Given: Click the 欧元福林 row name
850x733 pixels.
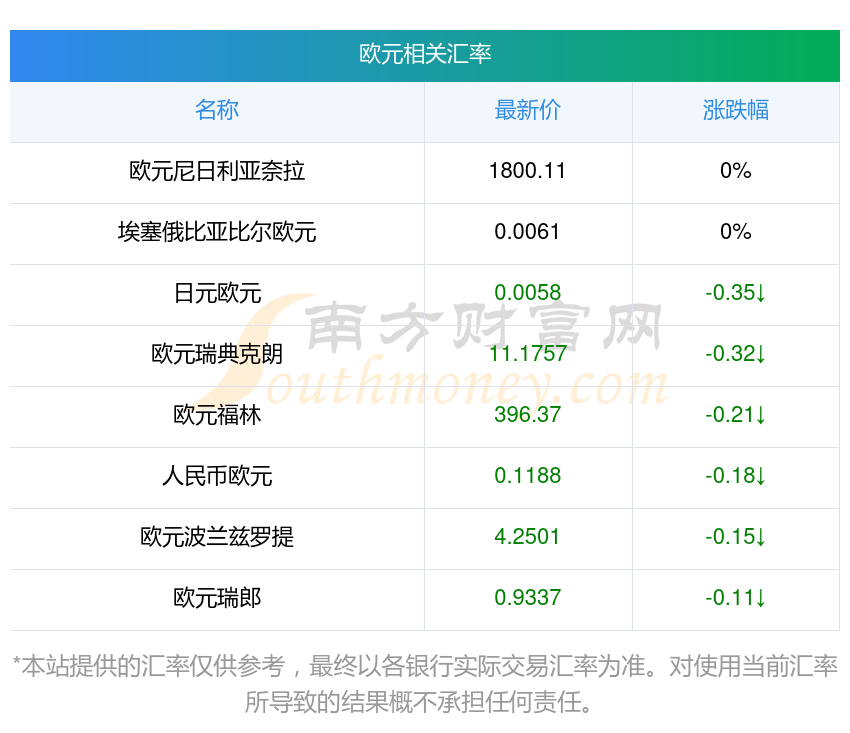Looking at the screenshot, I should pyautogui.click(x=217, y=415).
